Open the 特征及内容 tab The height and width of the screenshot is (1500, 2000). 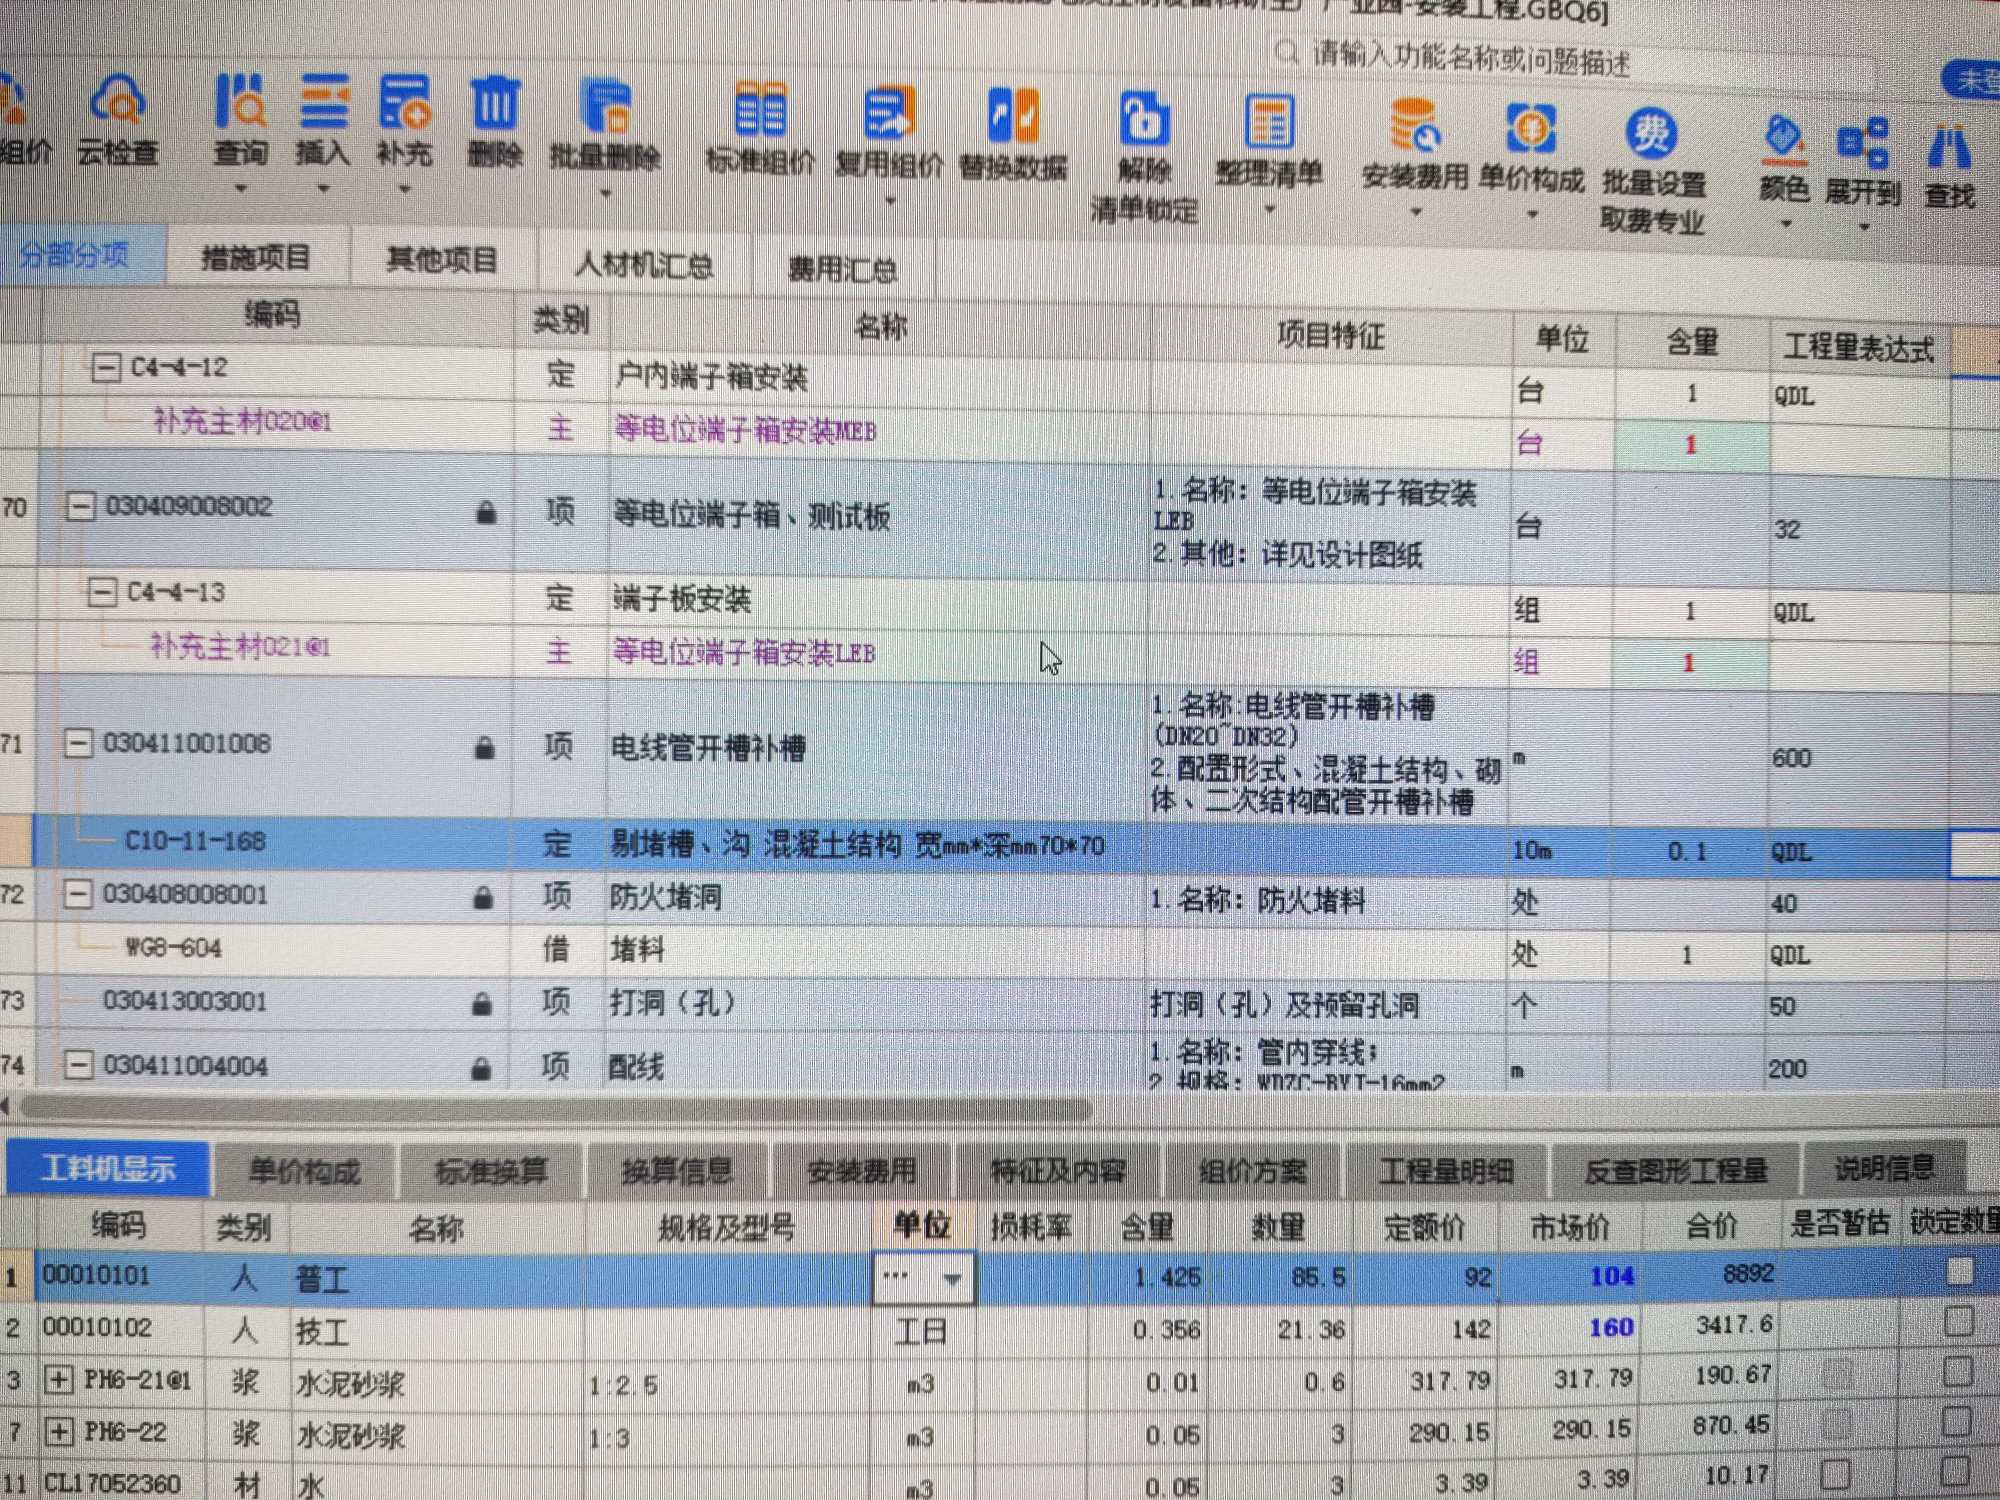[1058, 1170]
